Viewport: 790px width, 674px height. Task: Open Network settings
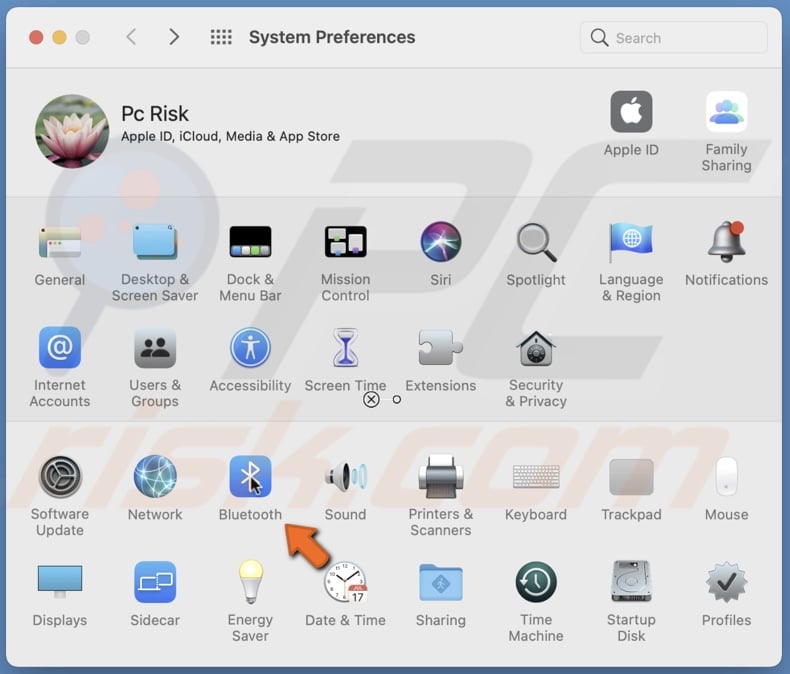point(155,478)
